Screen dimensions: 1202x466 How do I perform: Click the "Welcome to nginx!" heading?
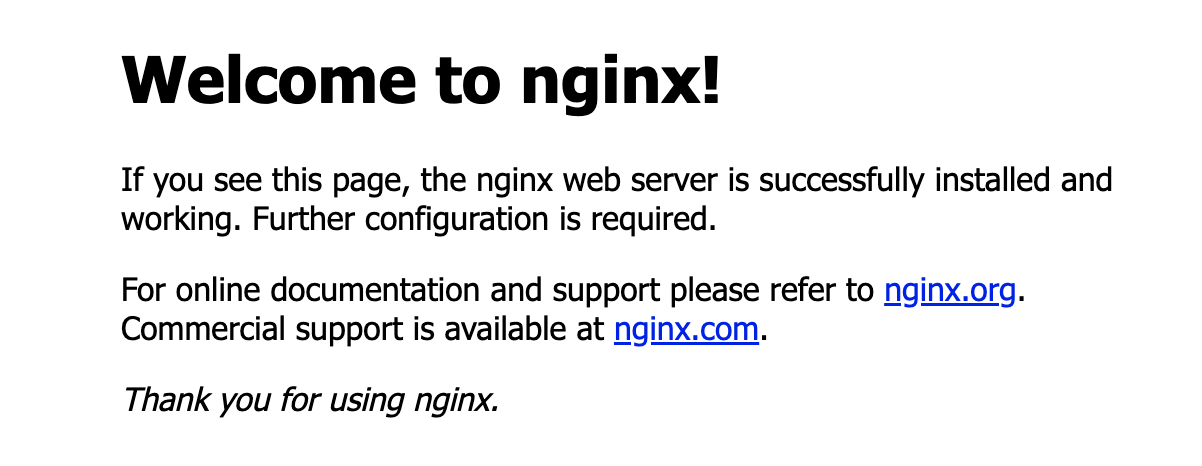click(x=421, y=80)
